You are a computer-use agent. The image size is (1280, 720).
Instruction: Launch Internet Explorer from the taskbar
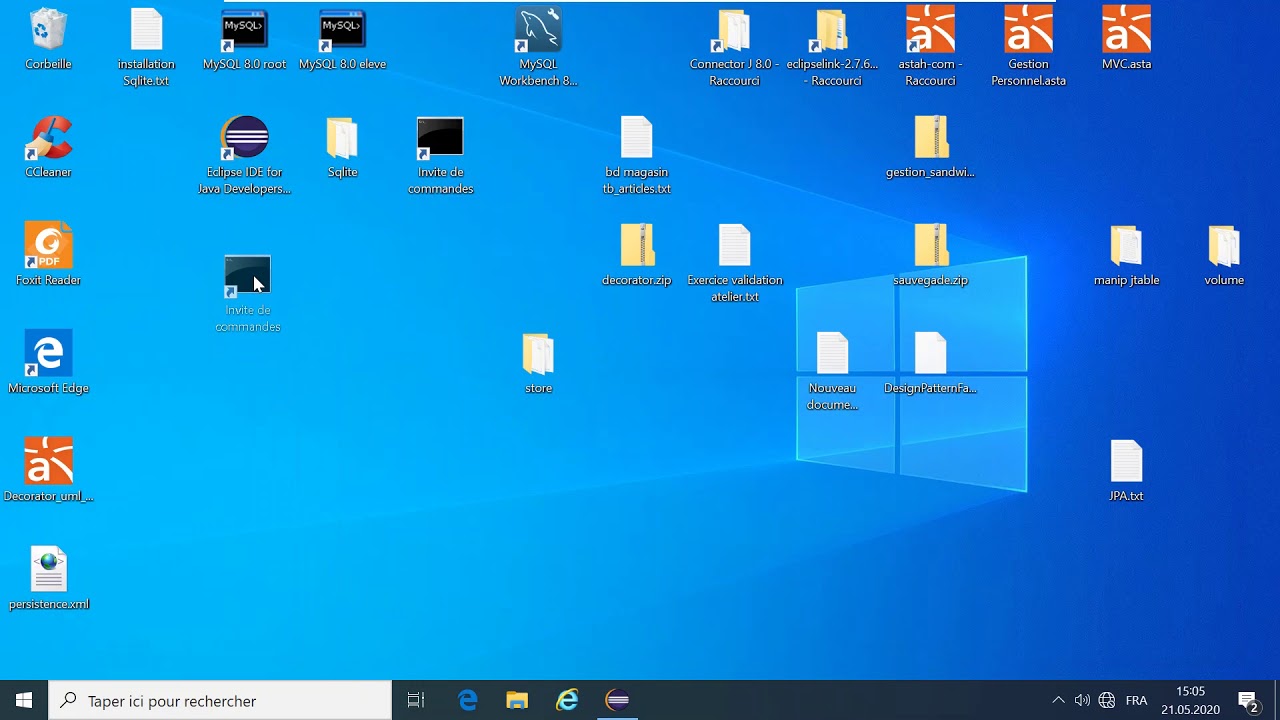click(x=567, y=701)
